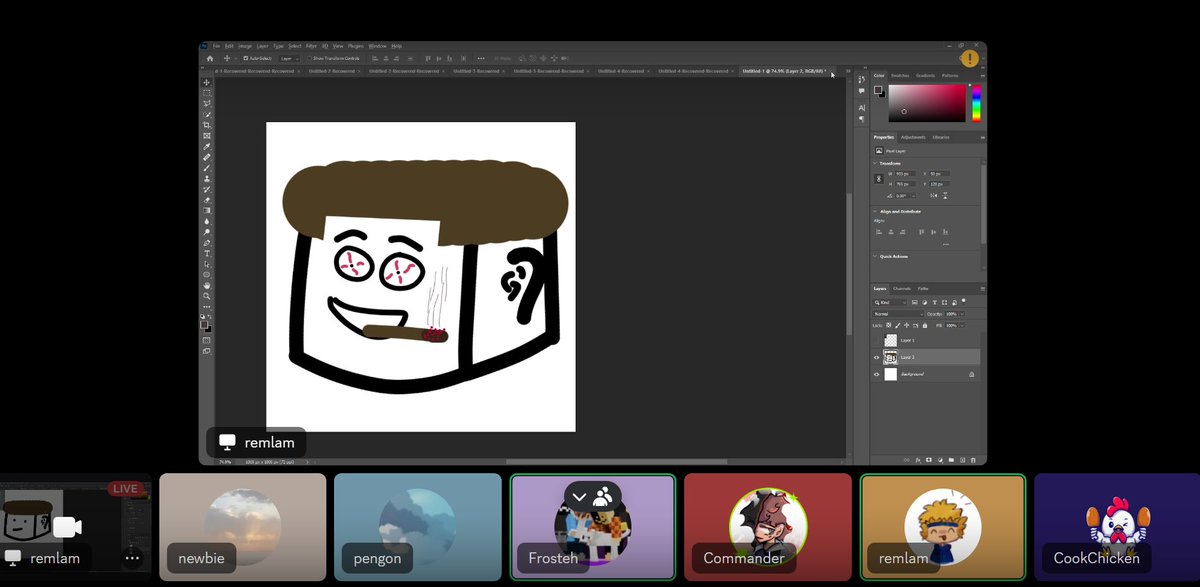This screenshot has height=587, width=1200.
Task: Select the Horizontal Type tool
Action: [x=207, y=253]
